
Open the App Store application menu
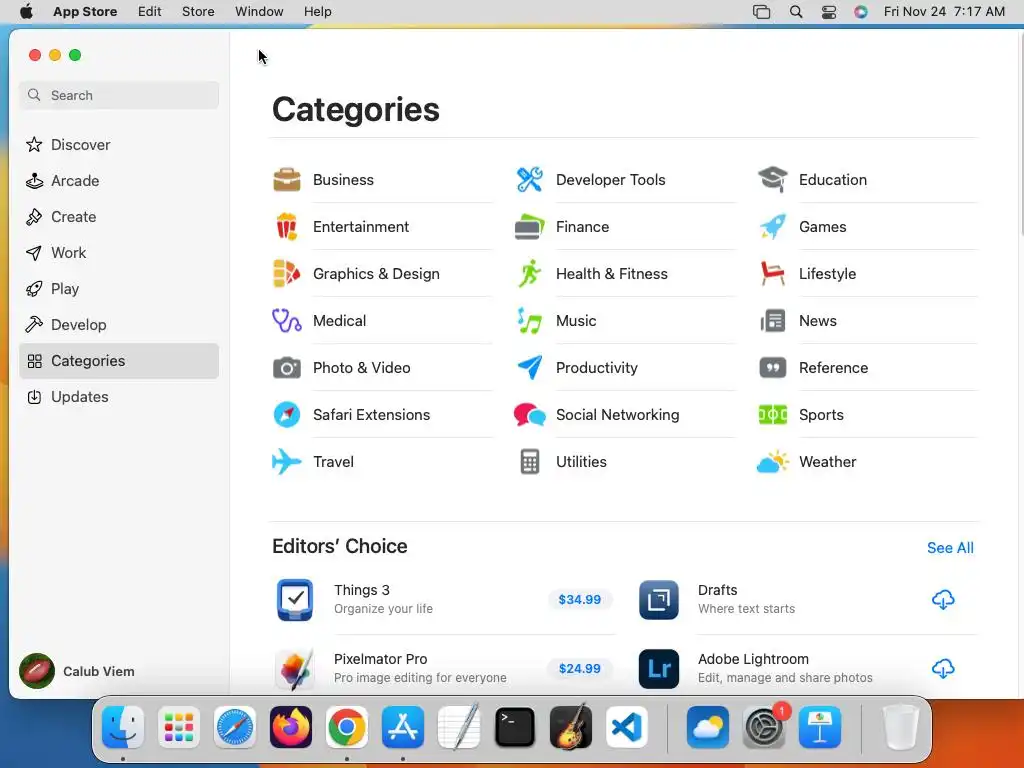[85, 12]
